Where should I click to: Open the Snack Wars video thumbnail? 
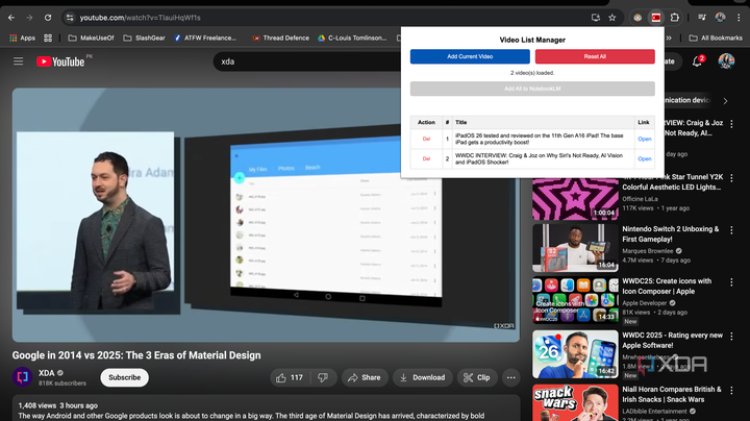575,403
